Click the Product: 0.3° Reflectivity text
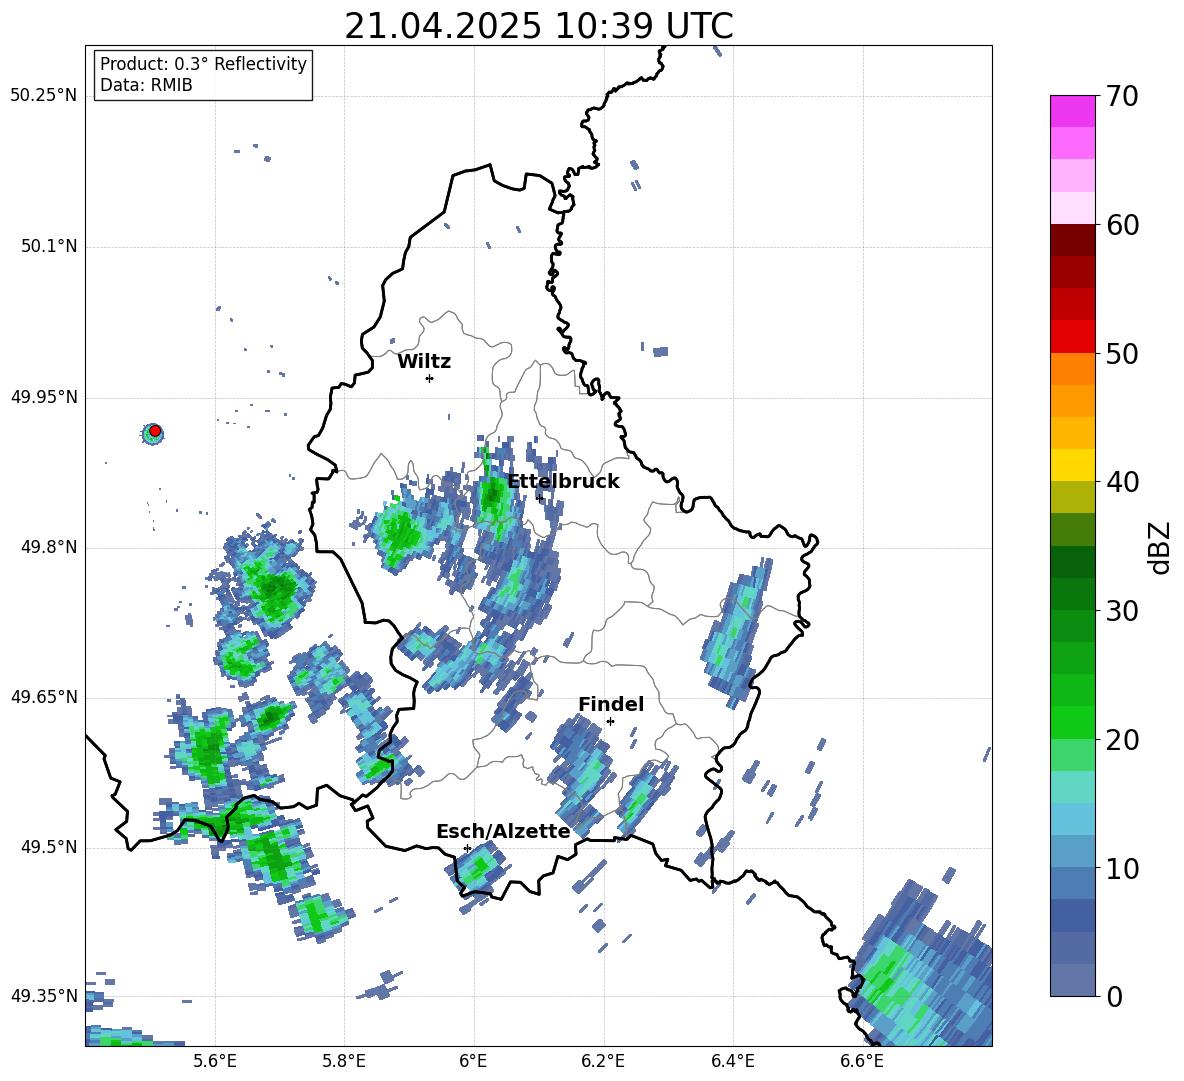1184x1081 pixels. coord(204,64)
